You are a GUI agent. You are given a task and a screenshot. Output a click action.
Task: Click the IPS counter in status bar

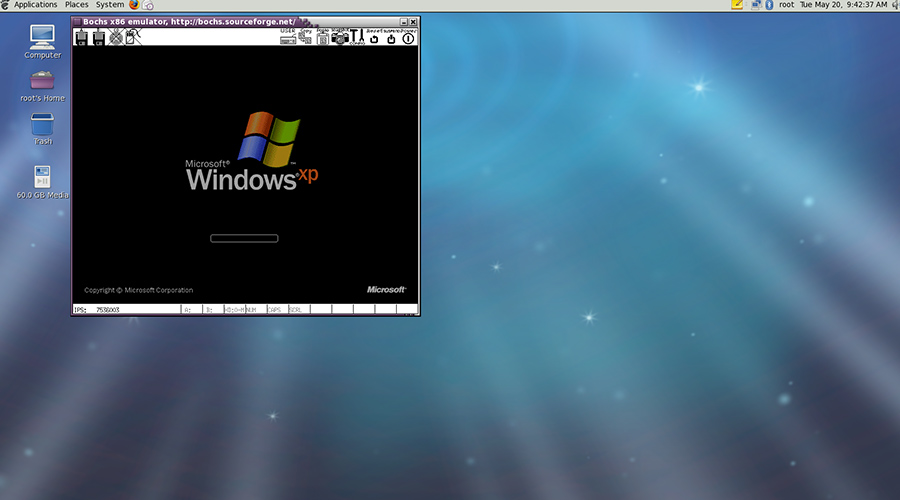coord(126,309)
